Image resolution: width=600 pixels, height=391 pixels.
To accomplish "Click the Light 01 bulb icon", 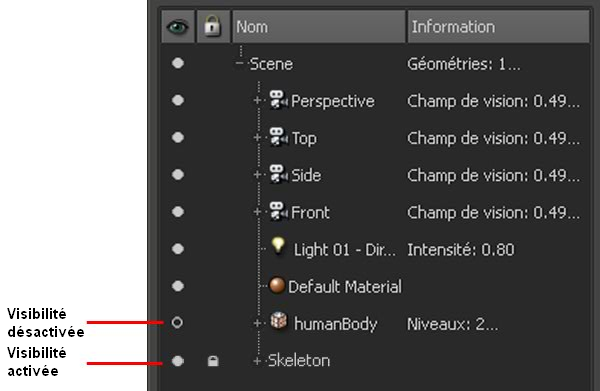I will (x=278, y=246).
